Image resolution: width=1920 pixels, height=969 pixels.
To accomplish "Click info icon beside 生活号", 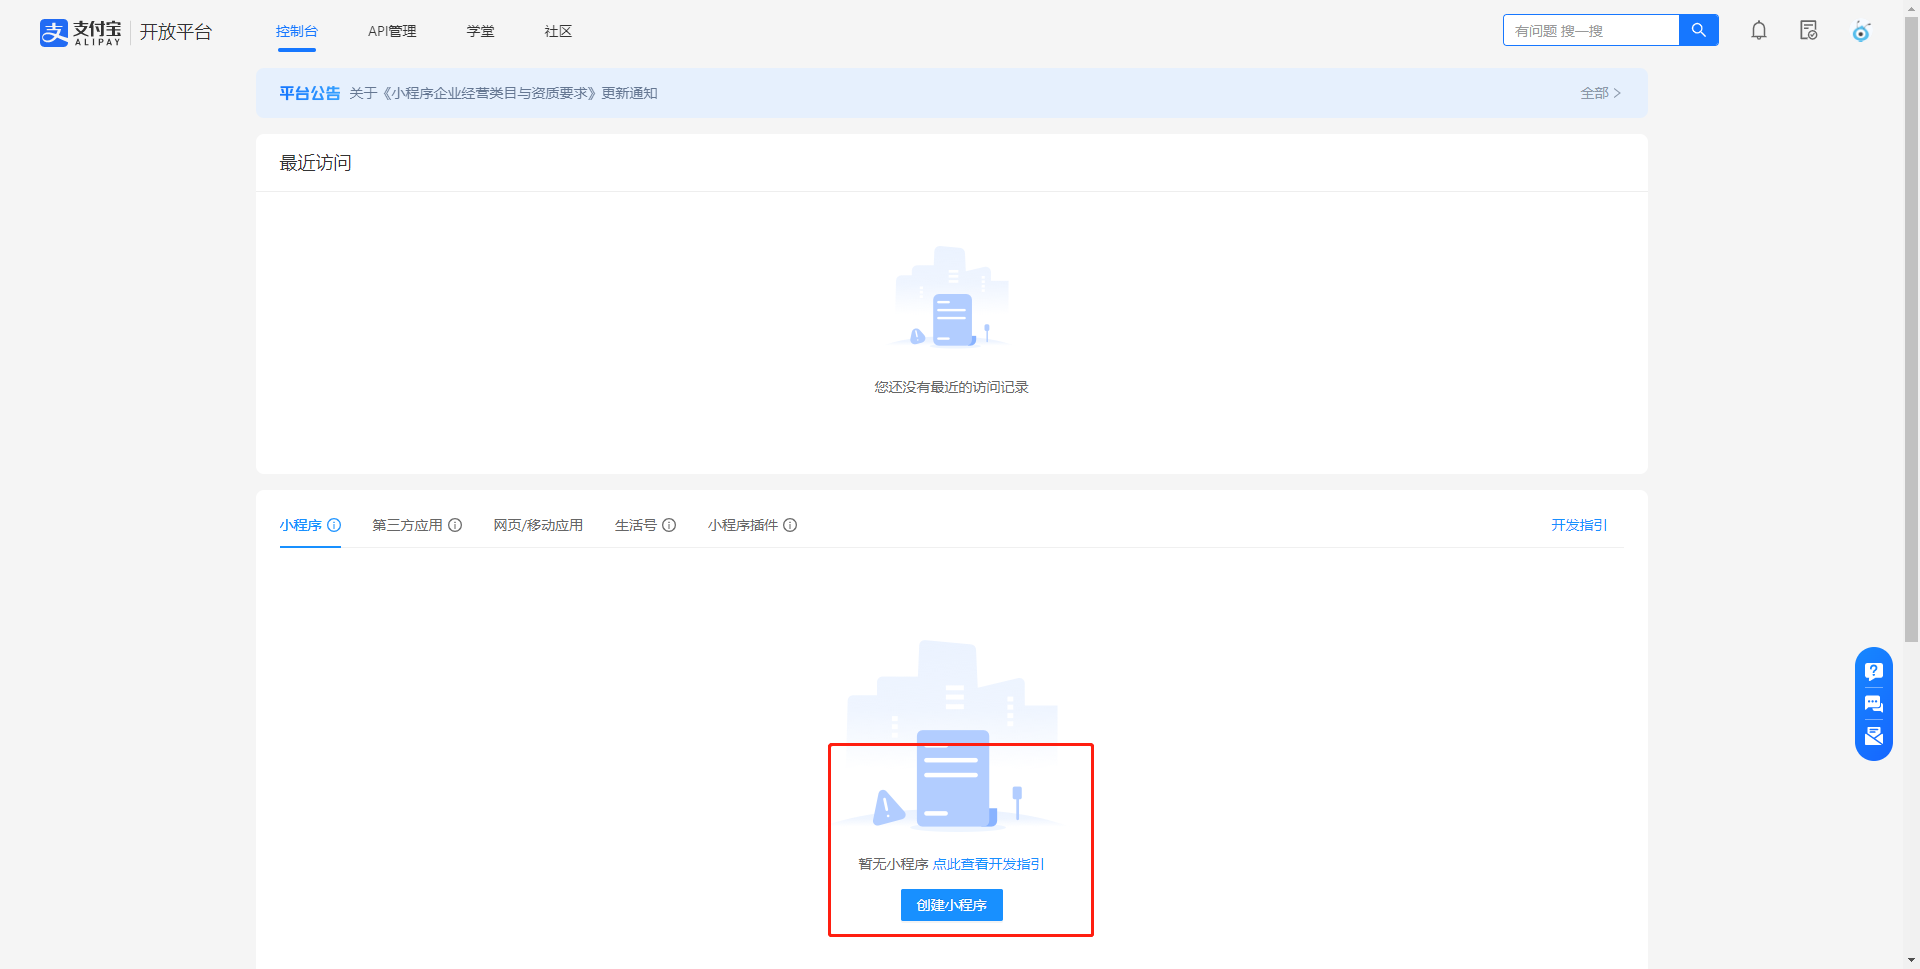I will (669, 525).
